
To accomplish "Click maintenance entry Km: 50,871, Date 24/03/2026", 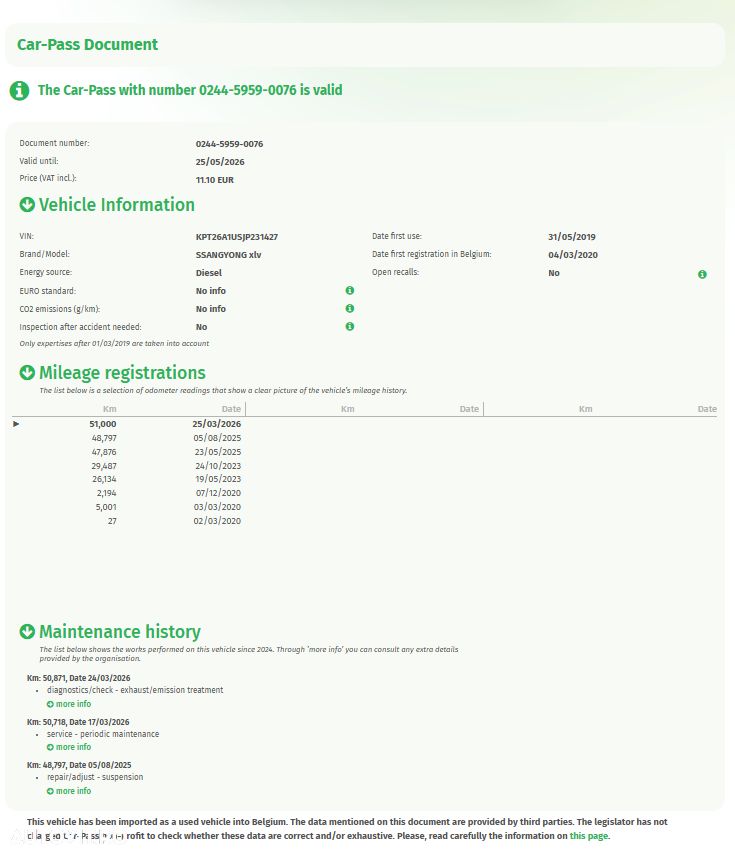I will [78, 678].
